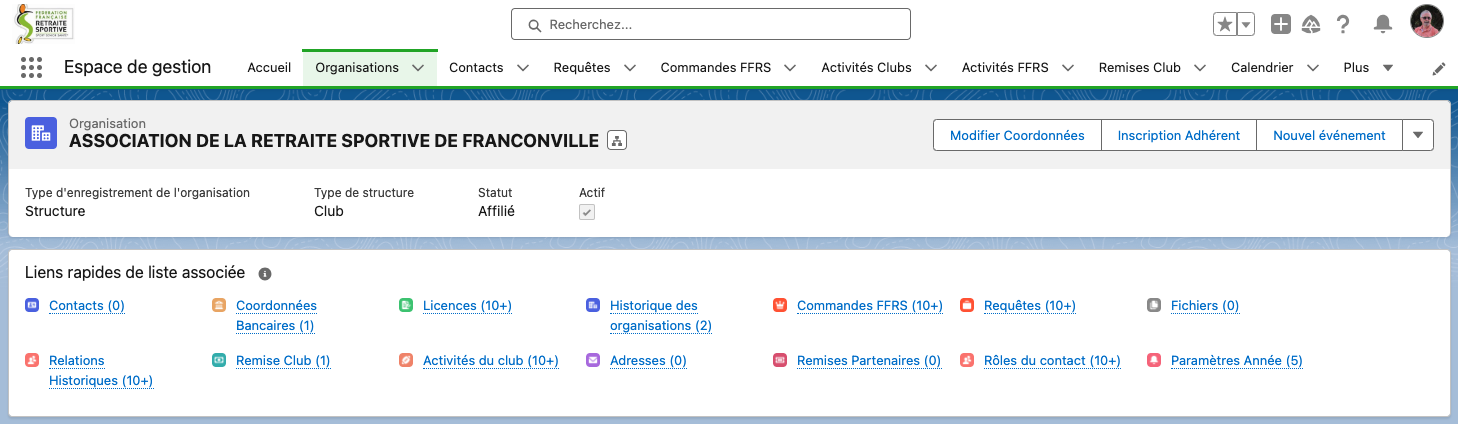This screenshot has width=1458, height=424.
Task: Expand the favorites list dropdown arrow
Action: coord(1246,24)
